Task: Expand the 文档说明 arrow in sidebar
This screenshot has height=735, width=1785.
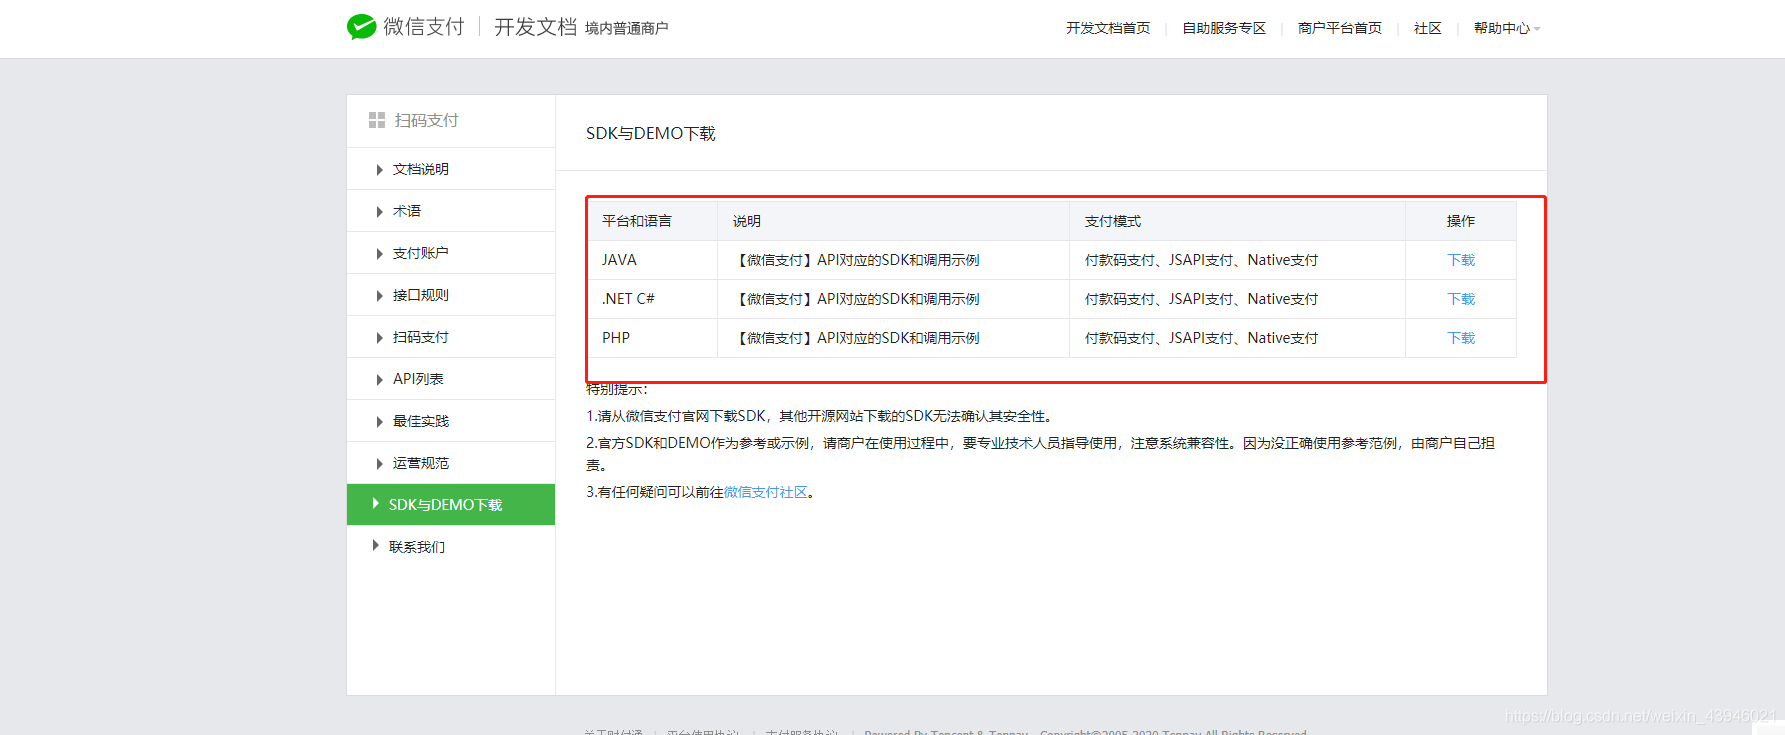Action: (379, 170)
